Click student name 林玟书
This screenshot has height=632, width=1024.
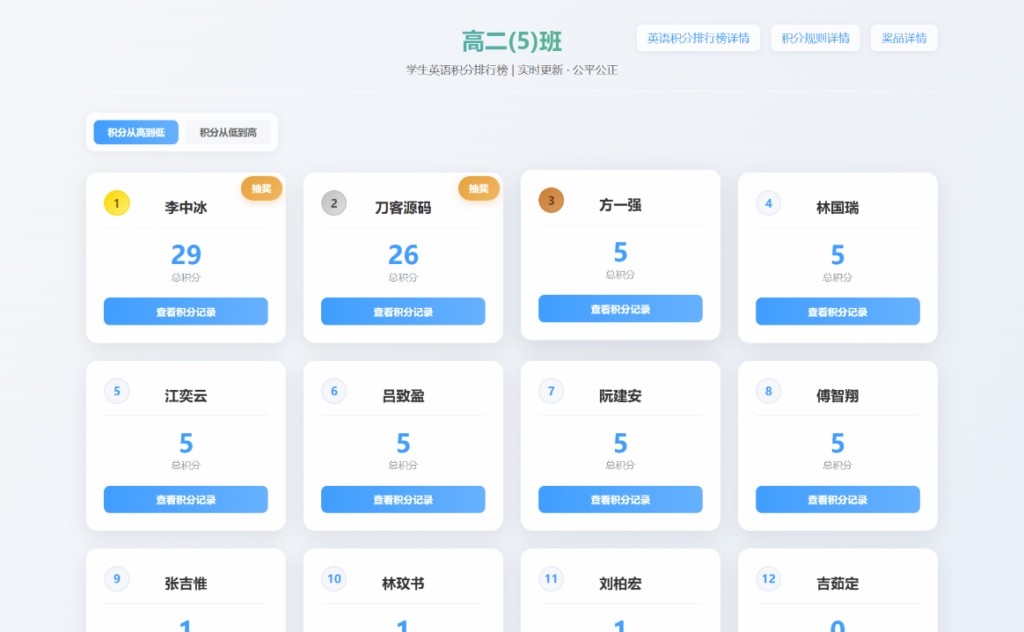tap(403, 584)
